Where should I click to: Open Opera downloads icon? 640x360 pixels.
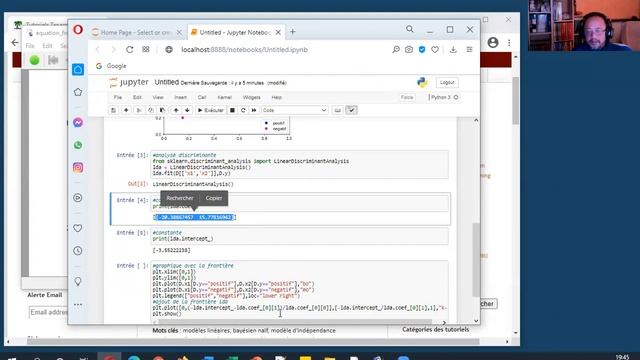click(453, 50)
